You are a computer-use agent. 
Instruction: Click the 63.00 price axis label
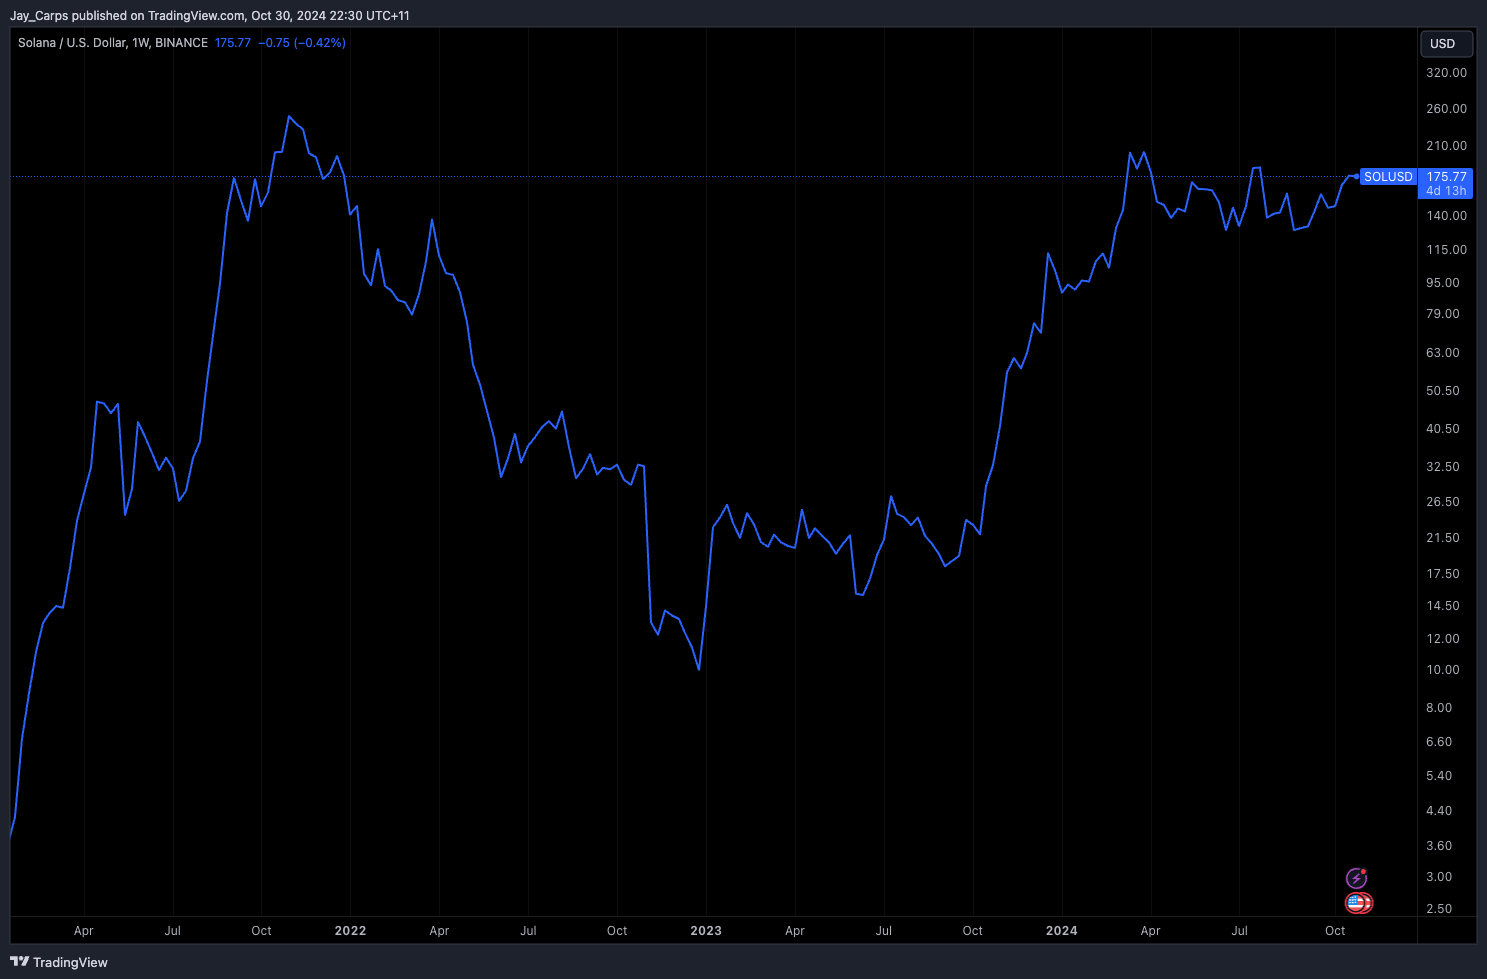[1443, 353]
